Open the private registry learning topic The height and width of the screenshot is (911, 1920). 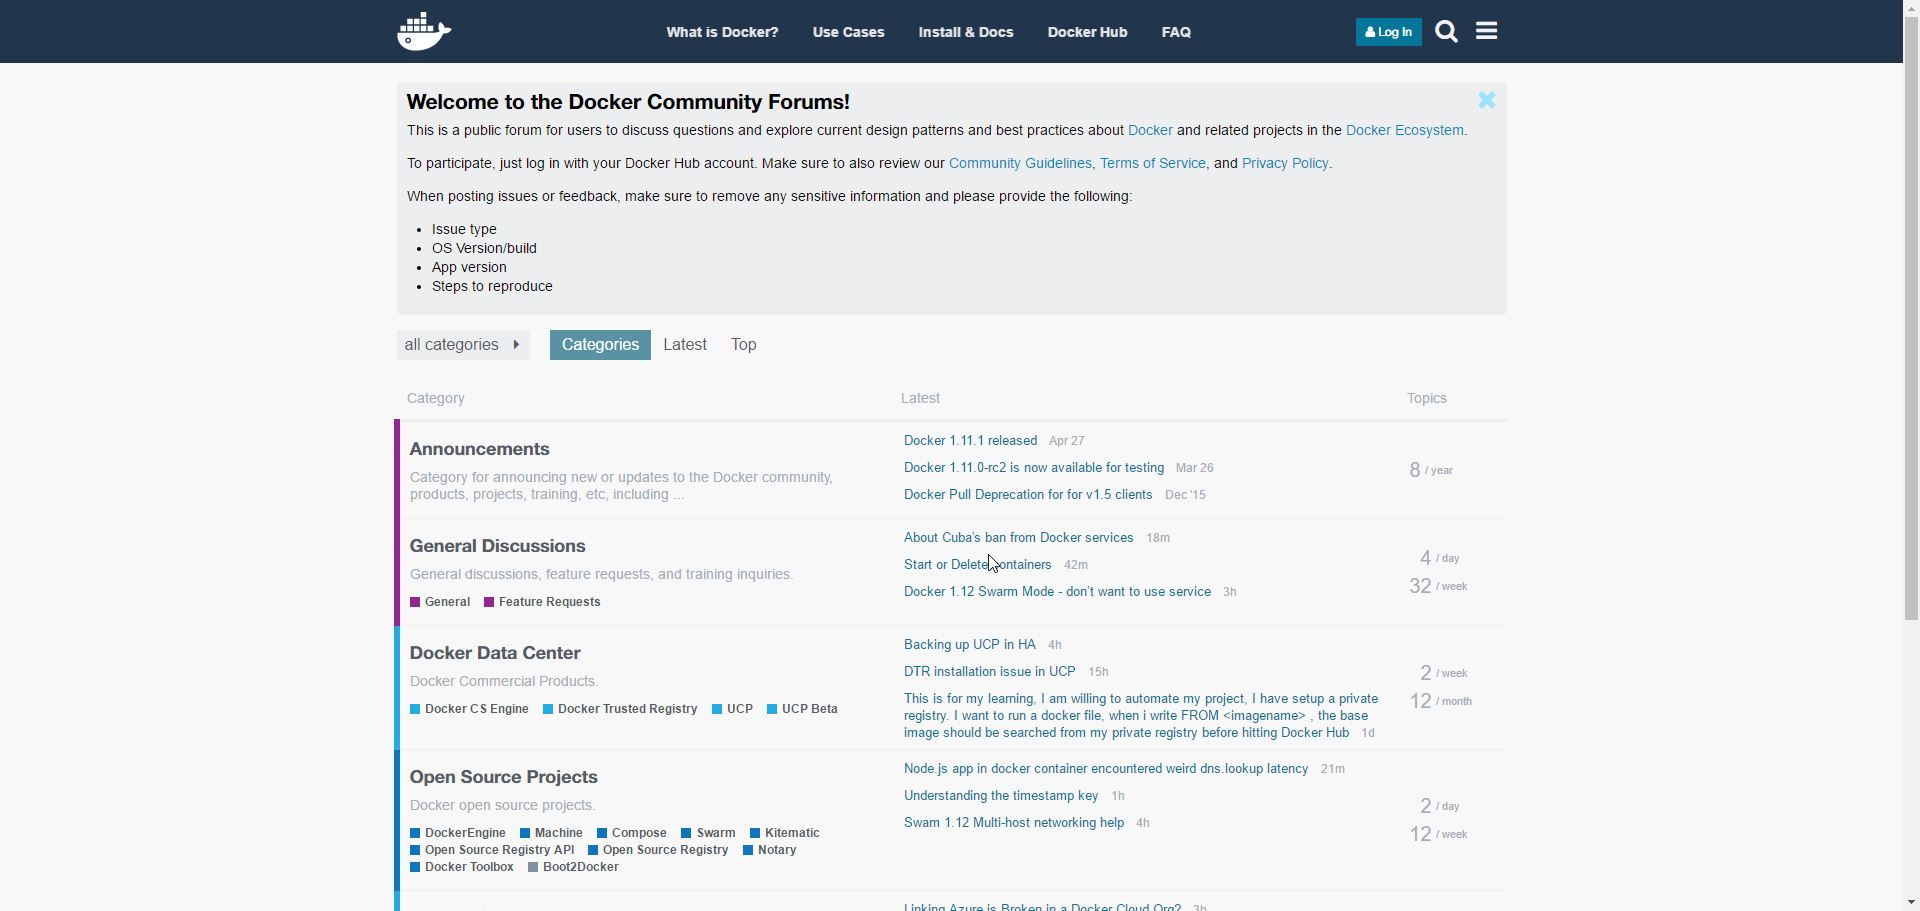(1141, 716)
